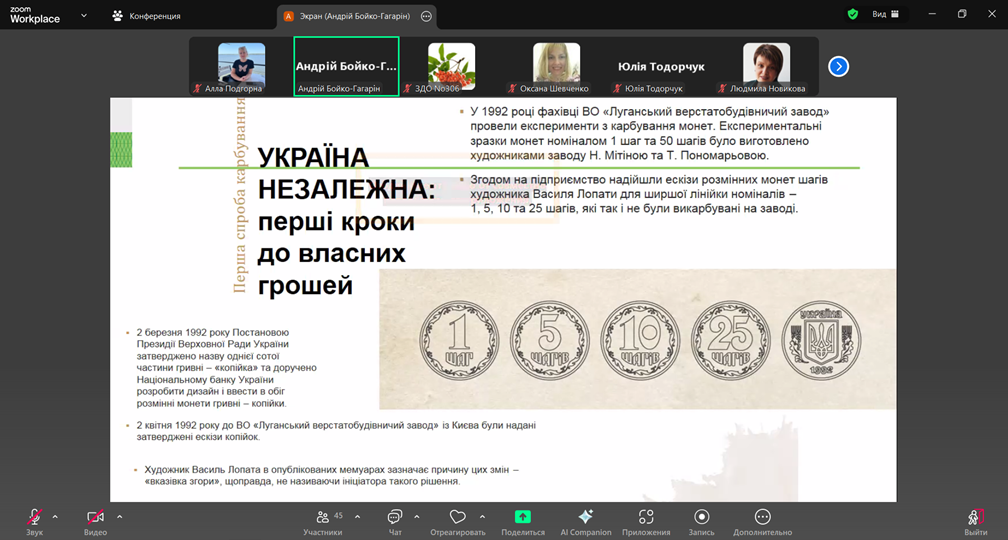Expand the arrow next to Участники
This screenshot has width=1008, height=540.
click(x=353, y=516)
